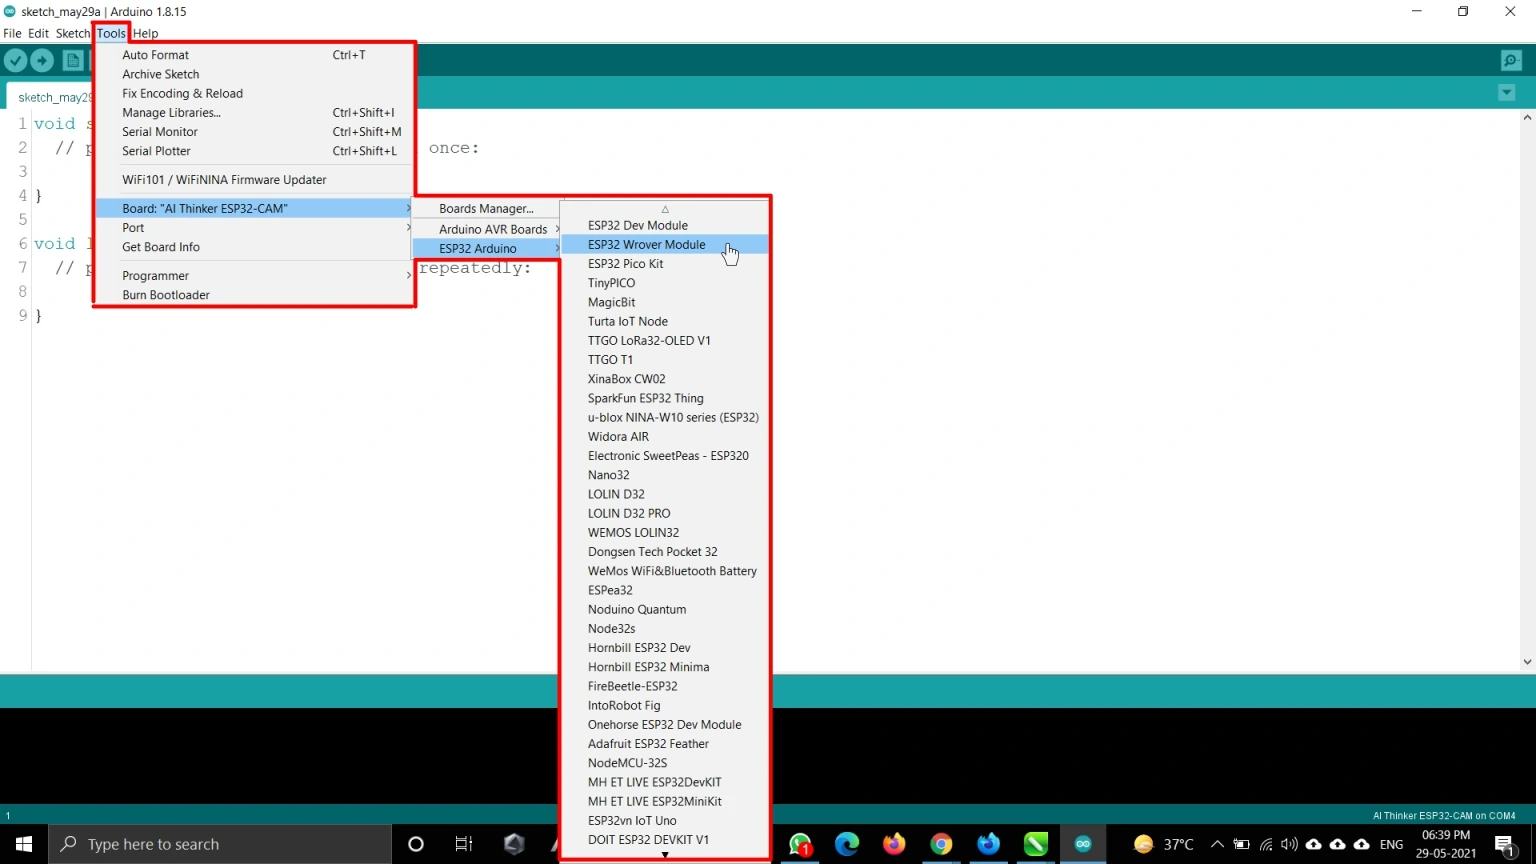The image size is (1536, 864).
Task: Open WhatsApp from the taskbar
Action: (800, 844)
